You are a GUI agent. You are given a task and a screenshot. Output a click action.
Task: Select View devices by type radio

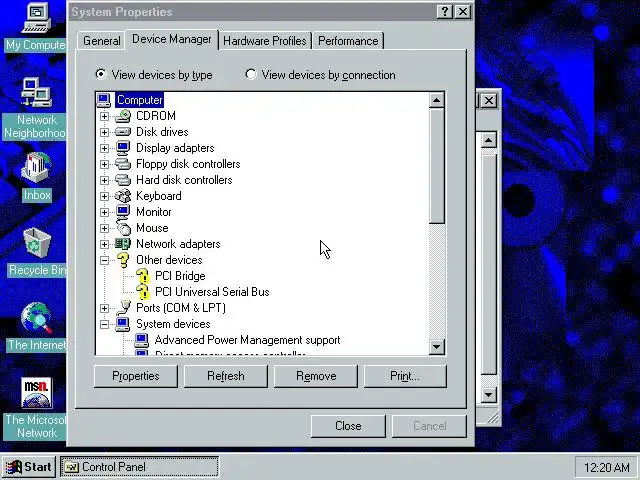point(100,74)
